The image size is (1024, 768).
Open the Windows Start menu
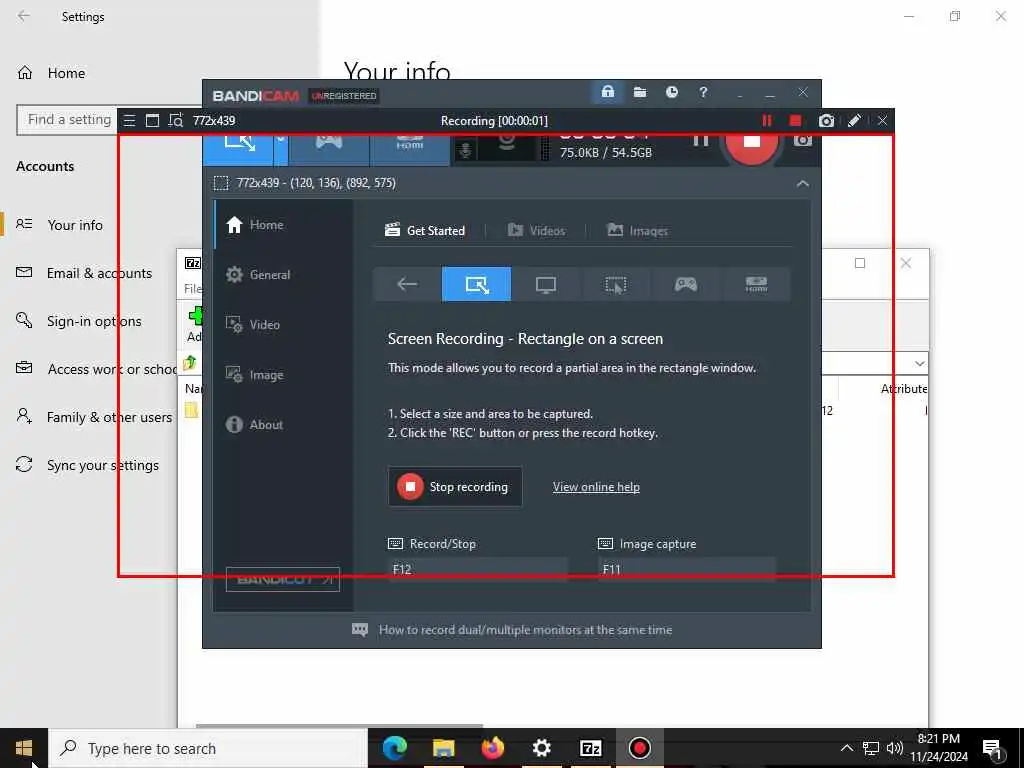pos(24,748)
